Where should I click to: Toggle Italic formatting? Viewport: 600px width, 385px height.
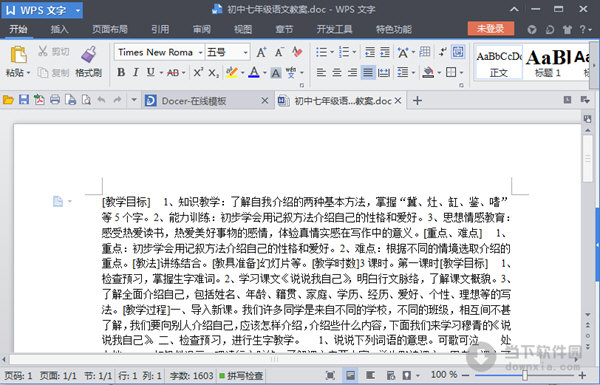click(x=136, y=72)
